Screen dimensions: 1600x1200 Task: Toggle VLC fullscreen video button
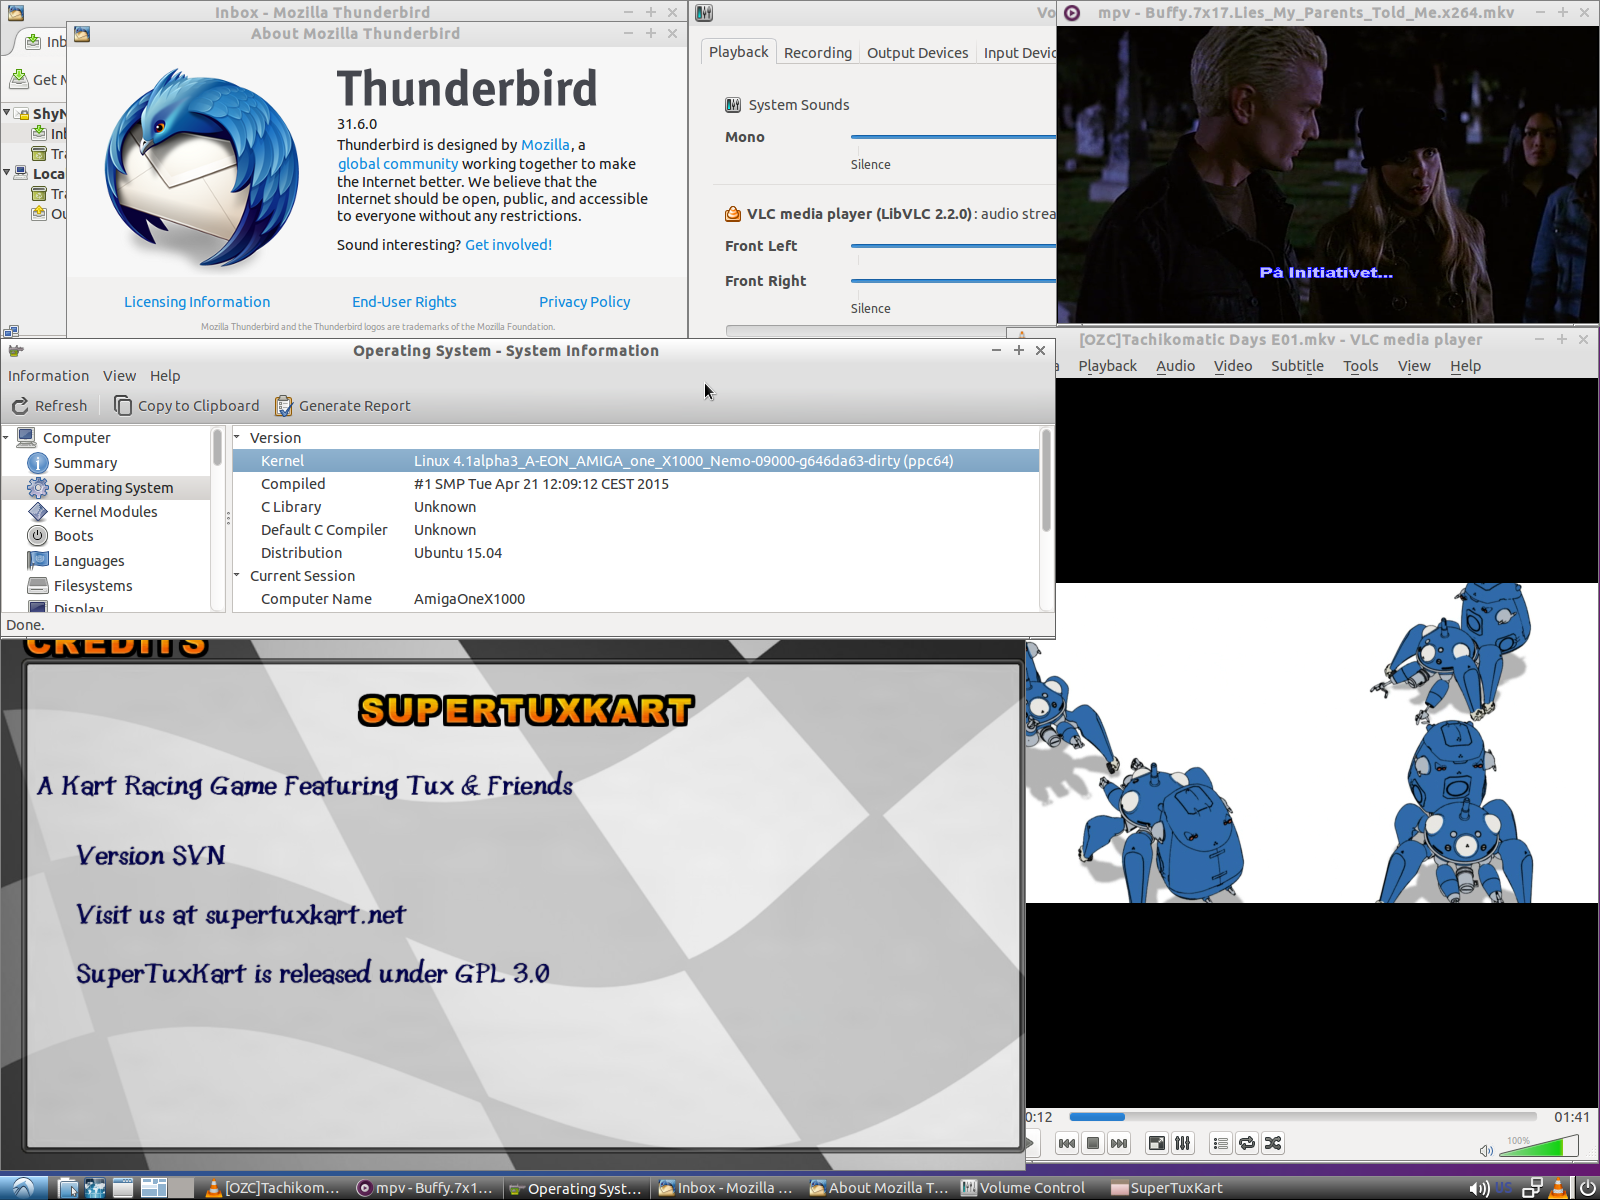(1157, 1143)
